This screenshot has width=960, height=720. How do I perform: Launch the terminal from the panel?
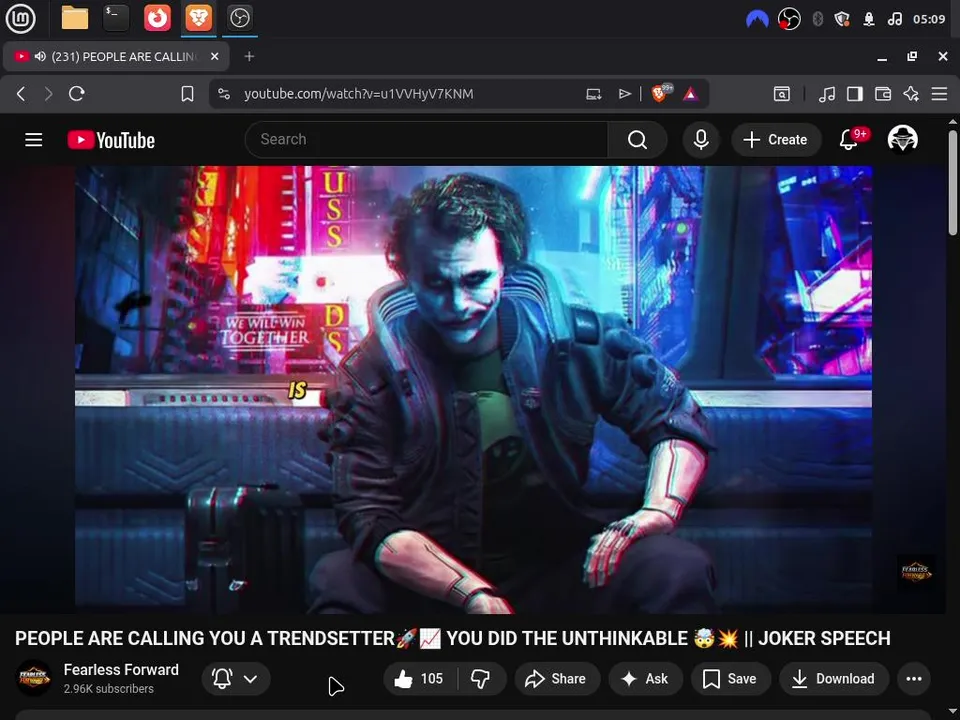point(116,18)
